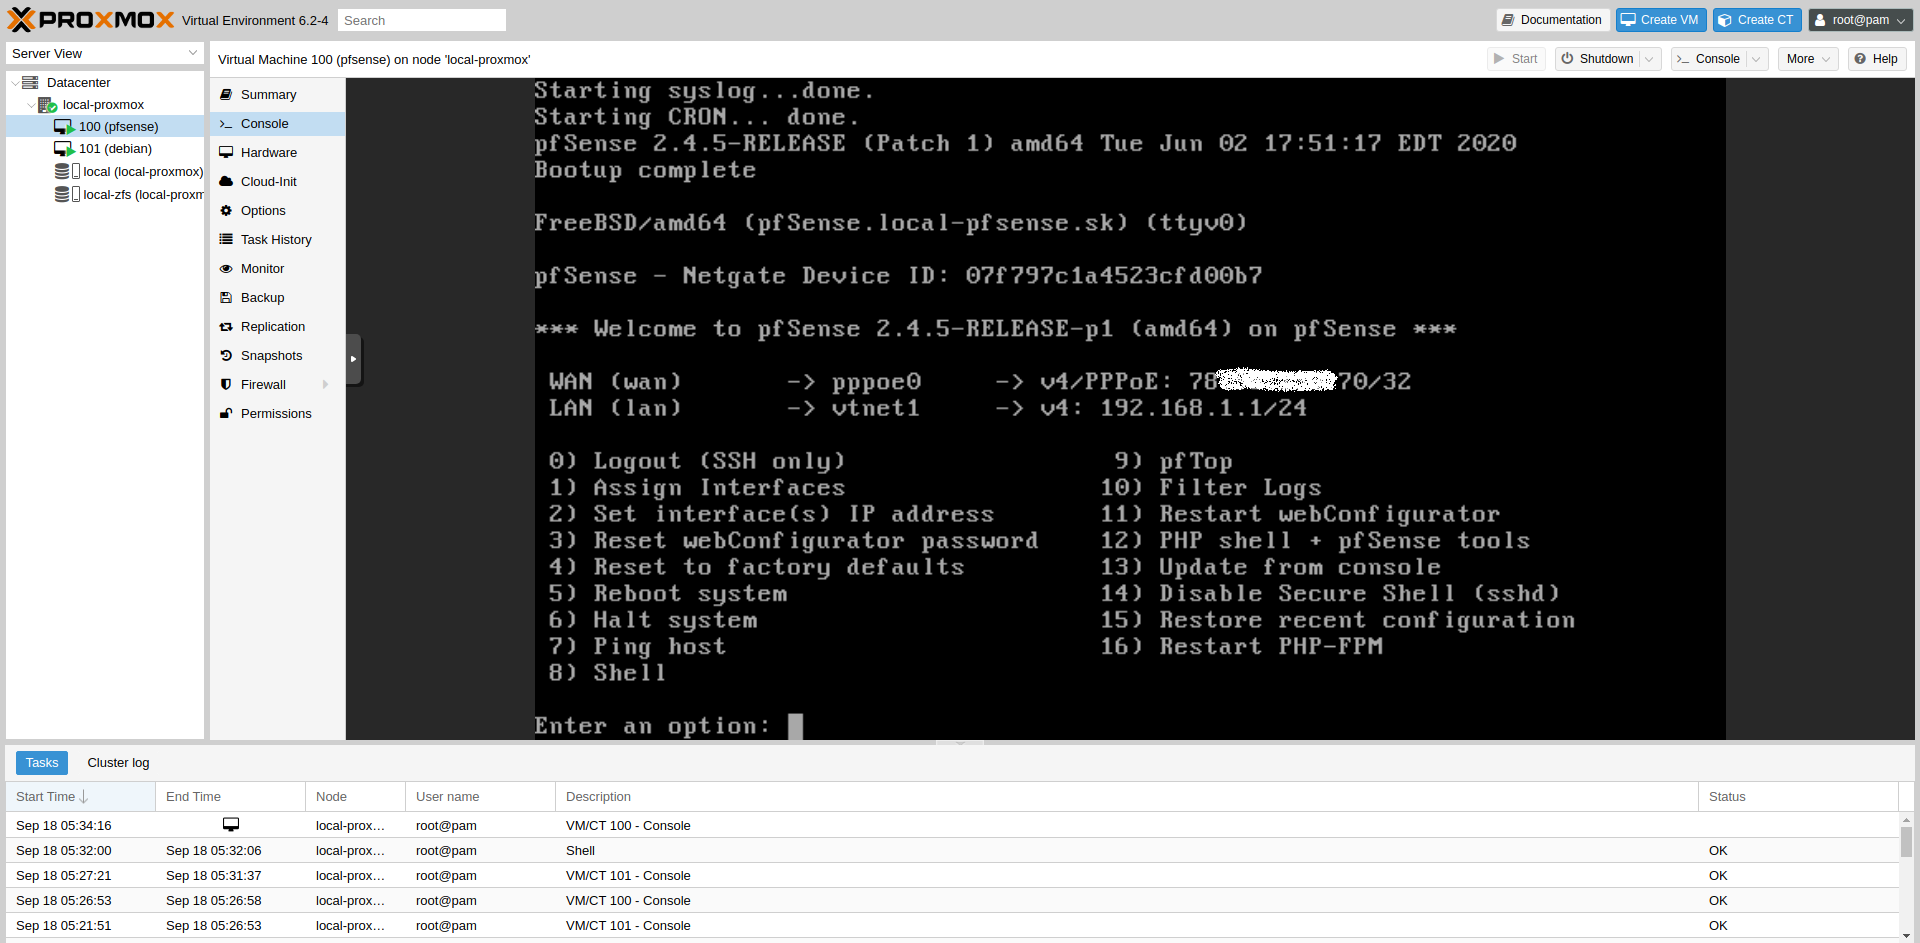Expand the noVNC console side panel handle
1920x943 pixels.
click(x=353, y=359)
